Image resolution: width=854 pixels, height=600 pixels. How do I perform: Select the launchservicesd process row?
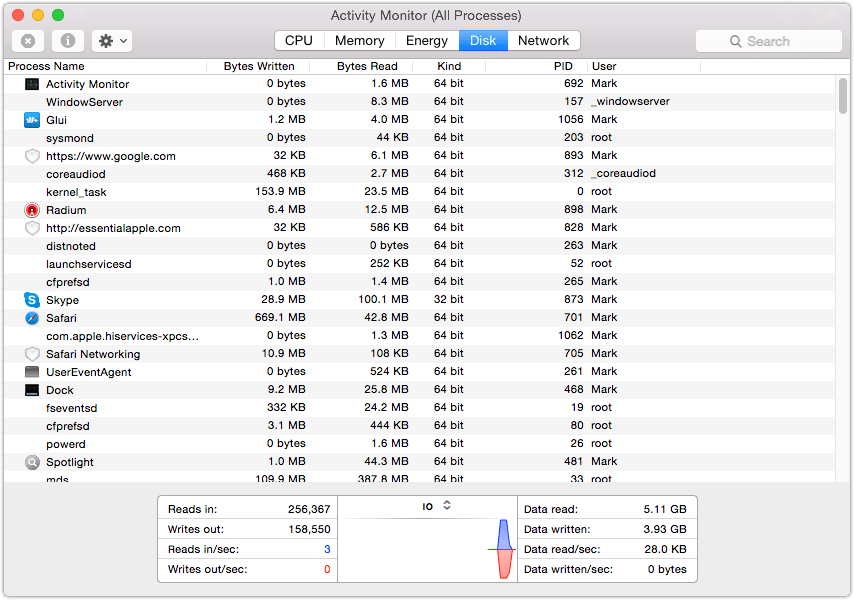pos(419,264)
